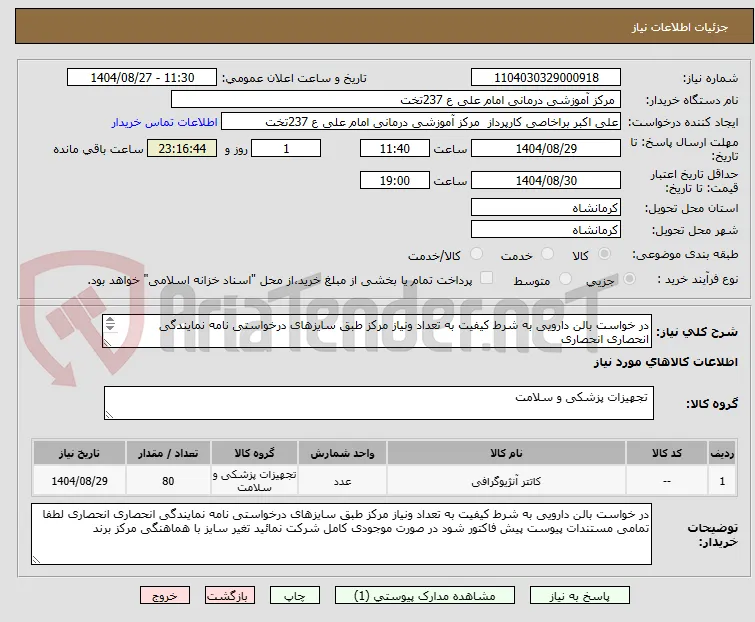Image resolution: width=755 pixels, height=622 pixels.
Task: Click the واحد شمارش column header
Action: click(342, 453)
